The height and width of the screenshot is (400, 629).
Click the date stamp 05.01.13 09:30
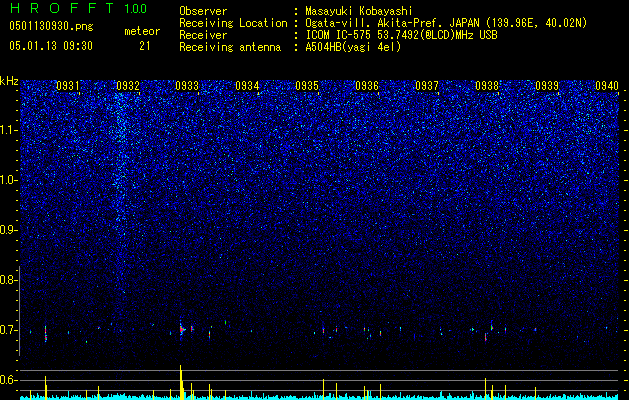pos(51,46)
